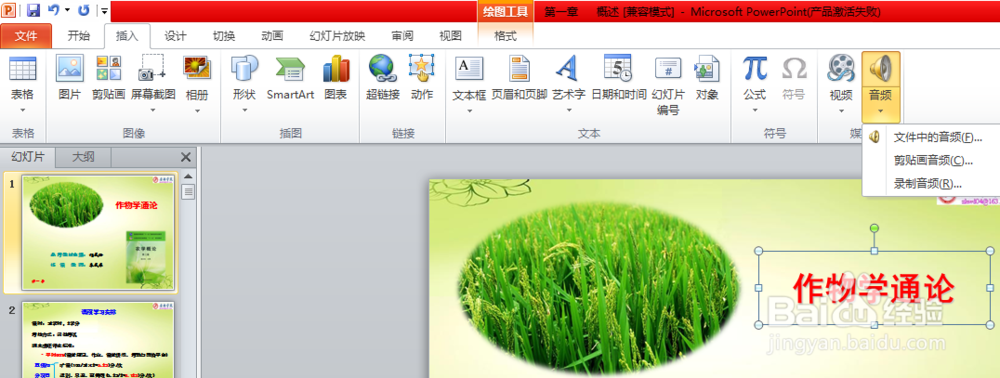1000x378 pixels.
Task: Switch to the 开始 home tab
Action: pyautogui.click(x=78, y=36)
